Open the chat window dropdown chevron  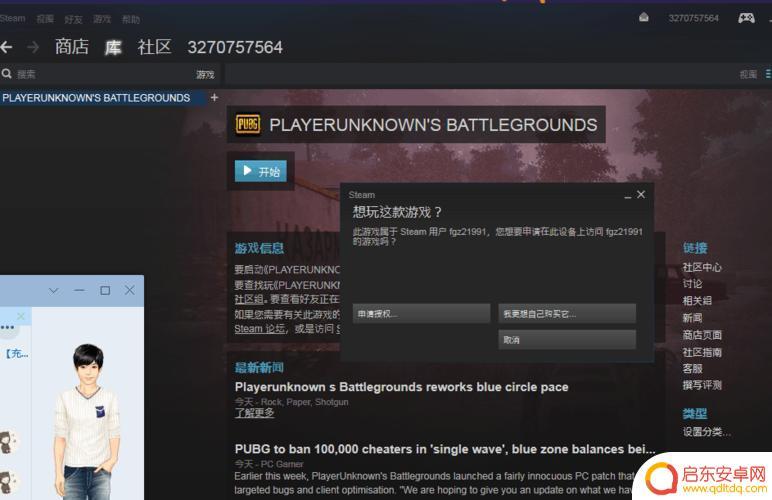pos(54,290)
